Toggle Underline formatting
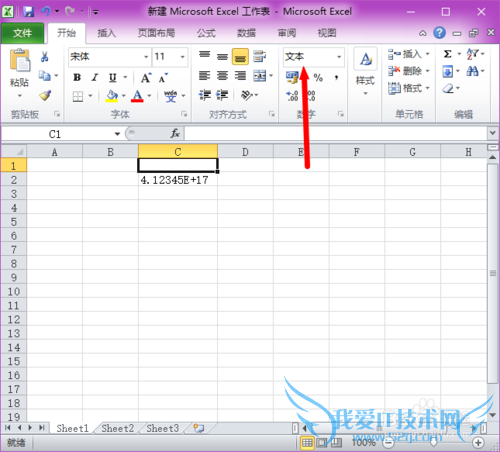 [113, 78]
